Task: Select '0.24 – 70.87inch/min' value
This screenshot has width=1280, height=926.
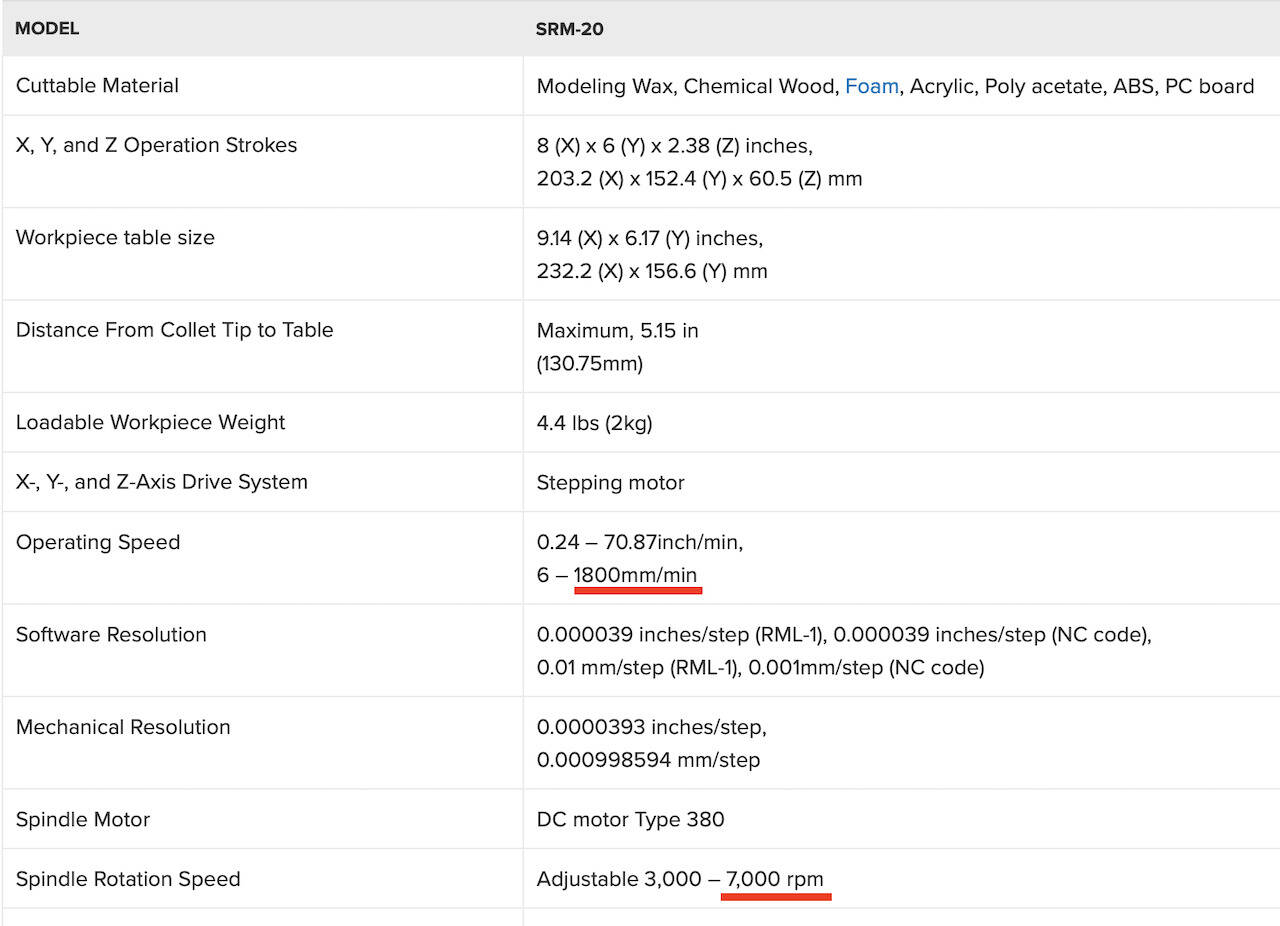Action: [x=640, y=542]
